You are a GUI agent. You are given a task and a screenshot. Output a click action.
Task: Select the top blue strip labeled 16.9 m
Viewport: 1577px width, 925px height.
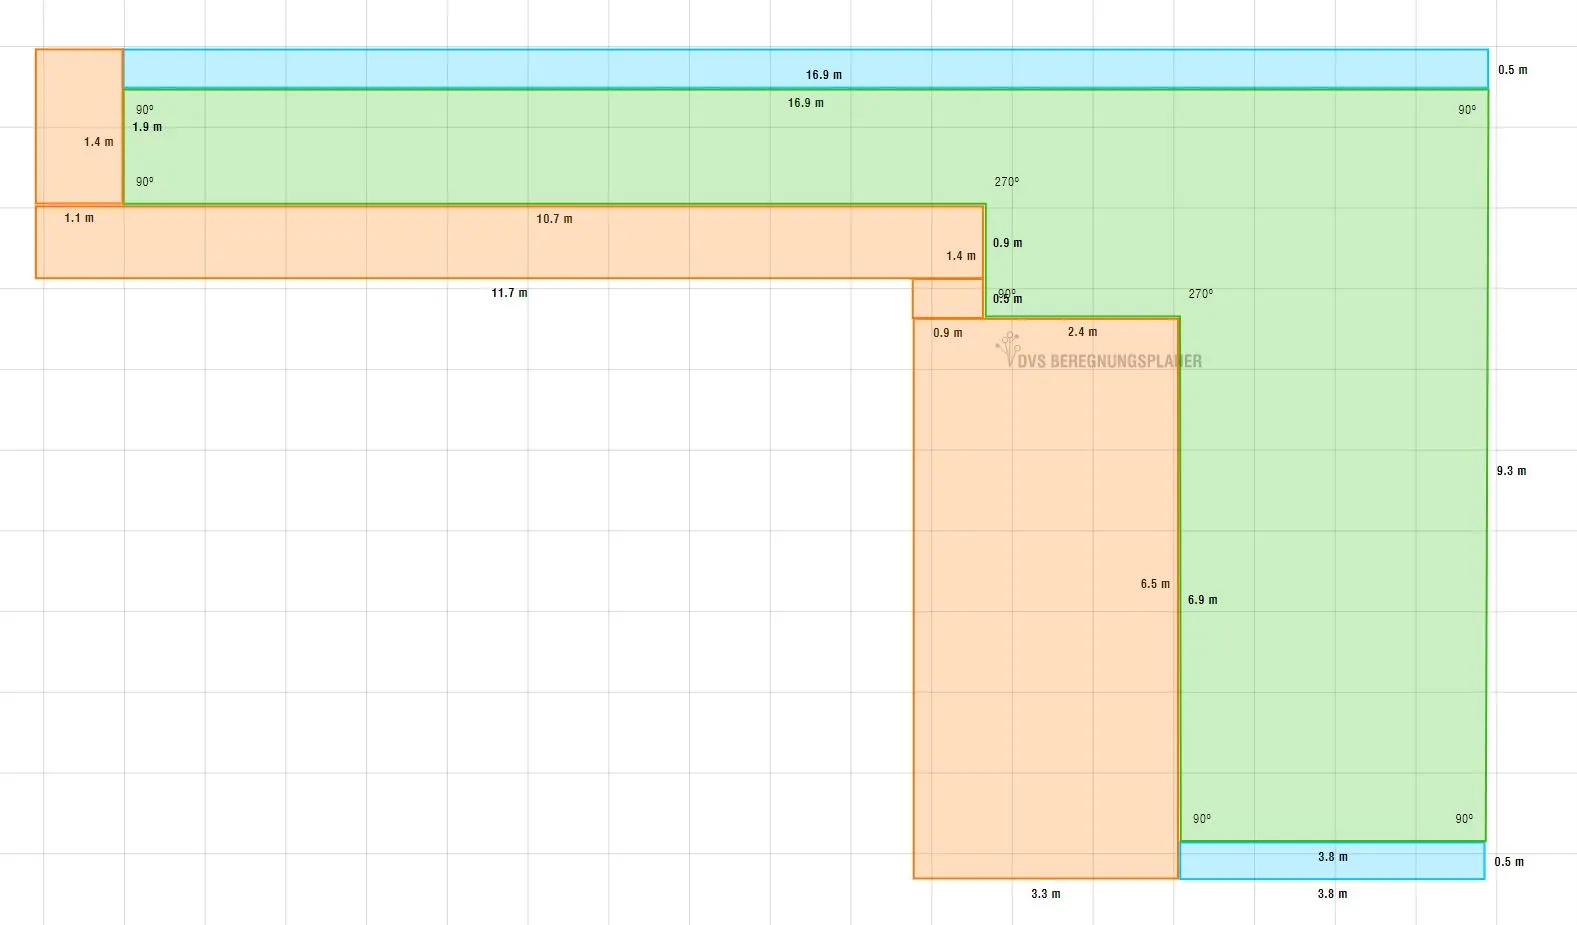point(600,68)
